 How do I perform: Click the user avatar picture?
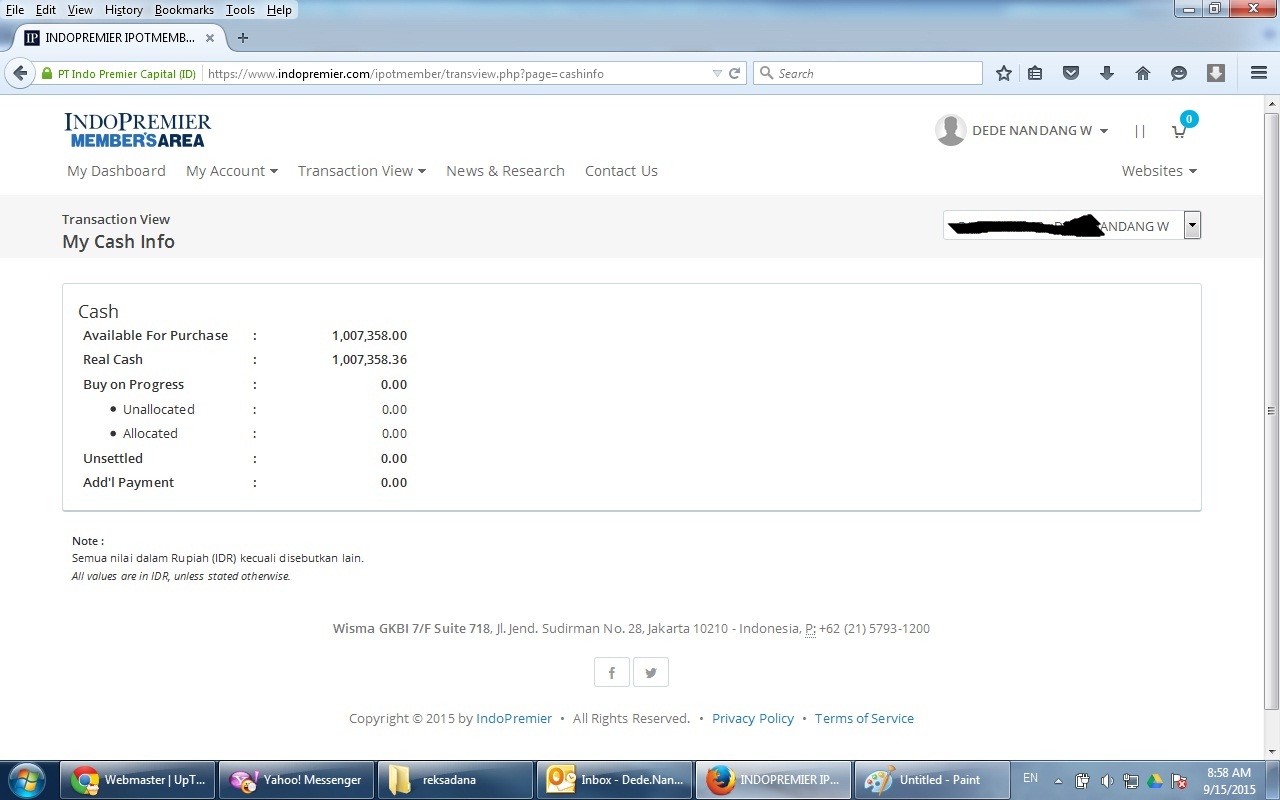pos(950,130)
